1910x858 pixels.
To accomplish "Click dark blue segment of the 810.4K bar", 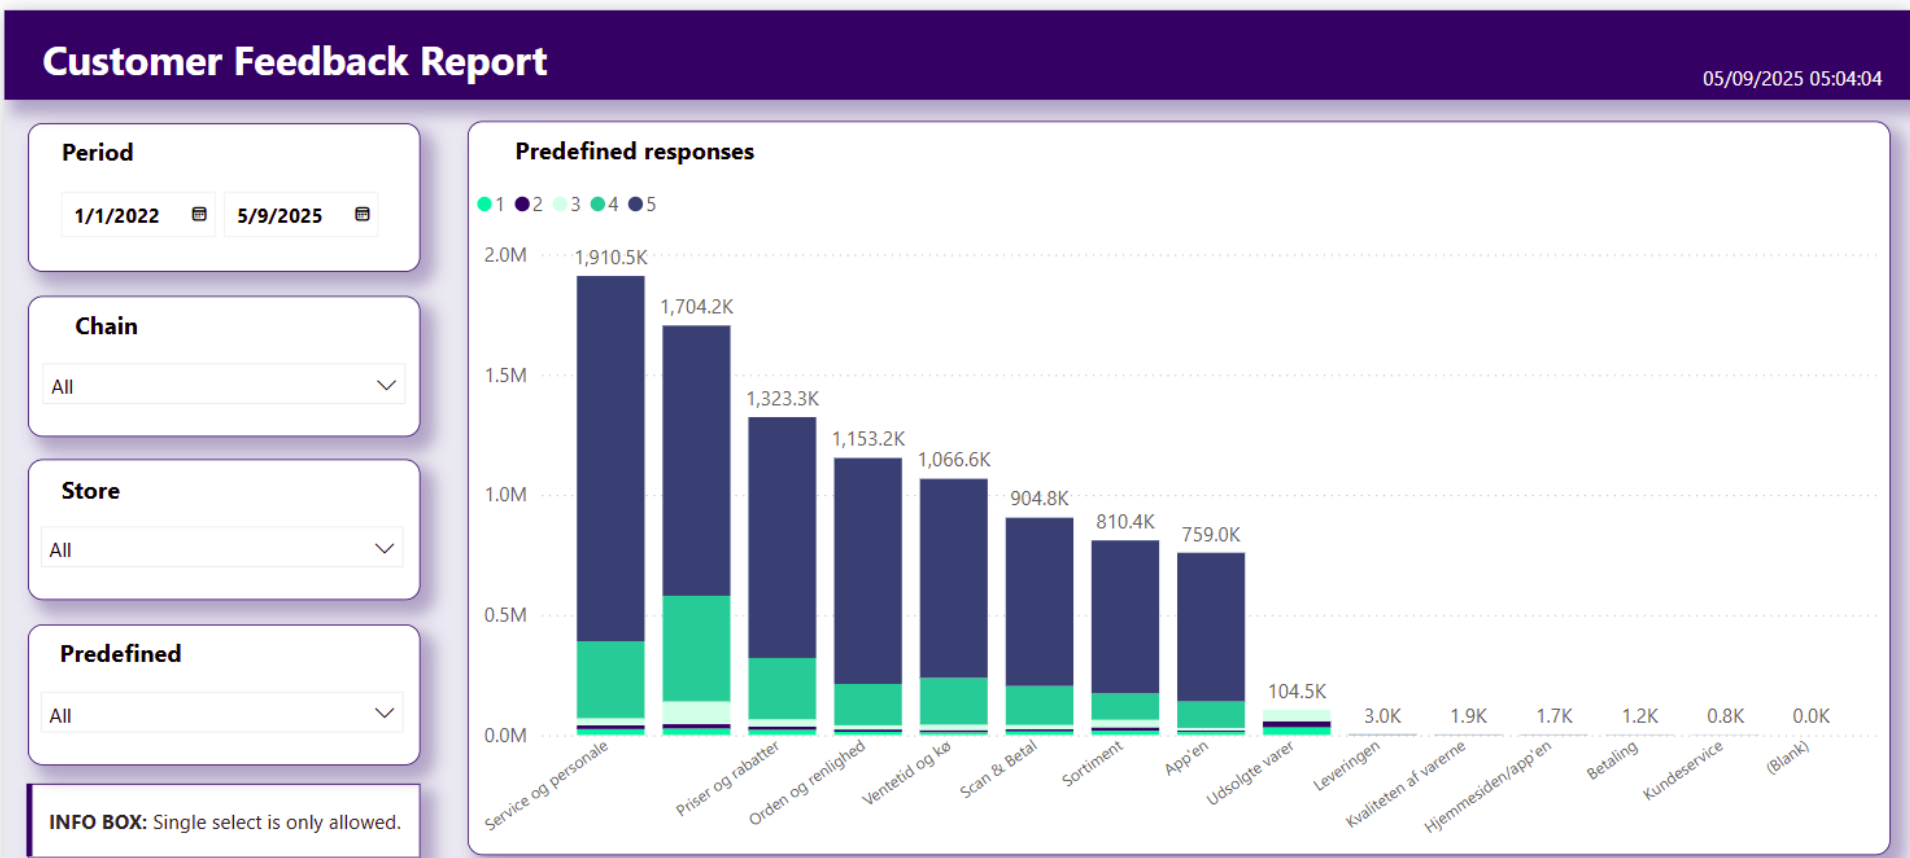I will click(1125, 617).
